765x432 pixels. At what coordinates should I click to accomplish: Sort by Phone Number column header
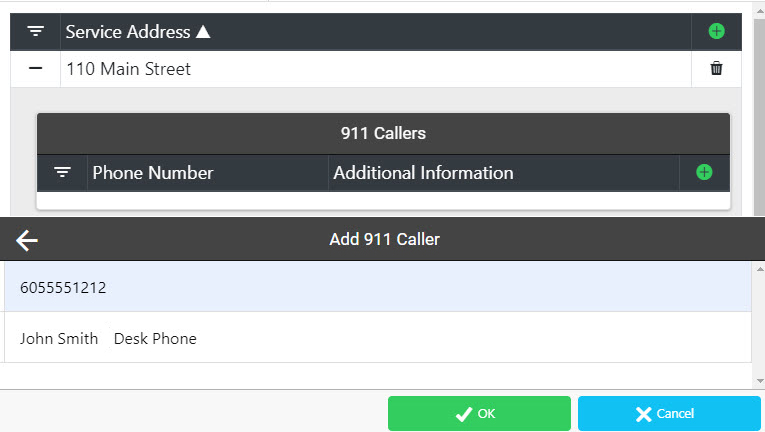click(153, 173)
